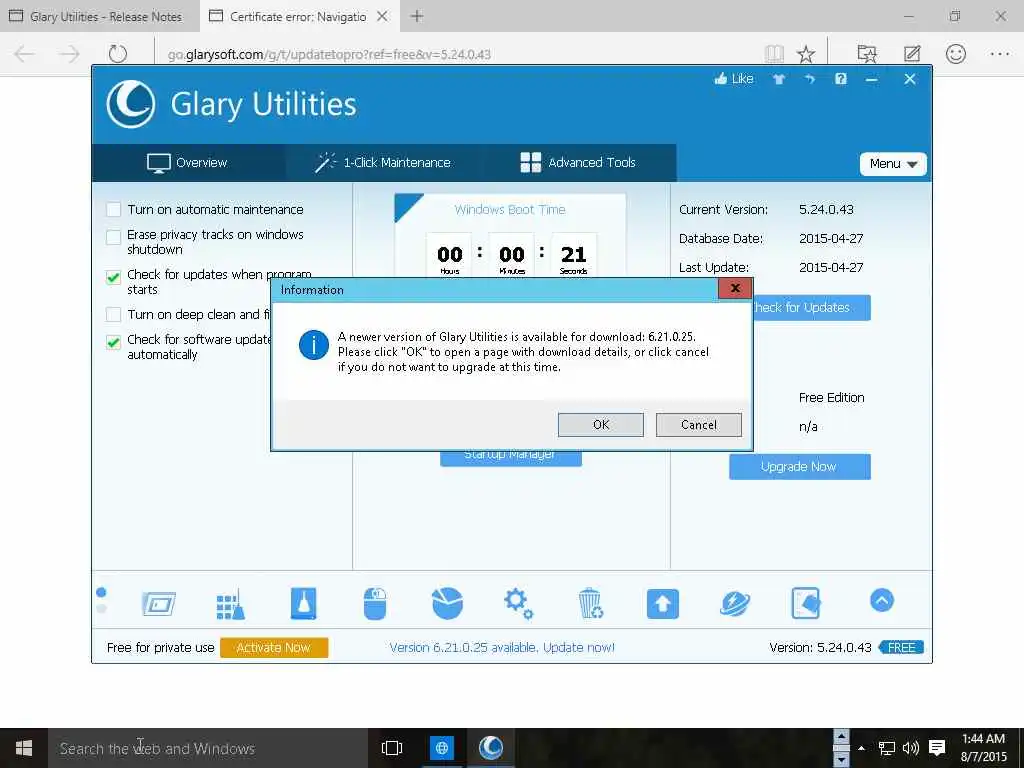Viewport: 1024px width, 768px height.
Task: Click the FREE edition badge
Action: [x=901, y=647]
